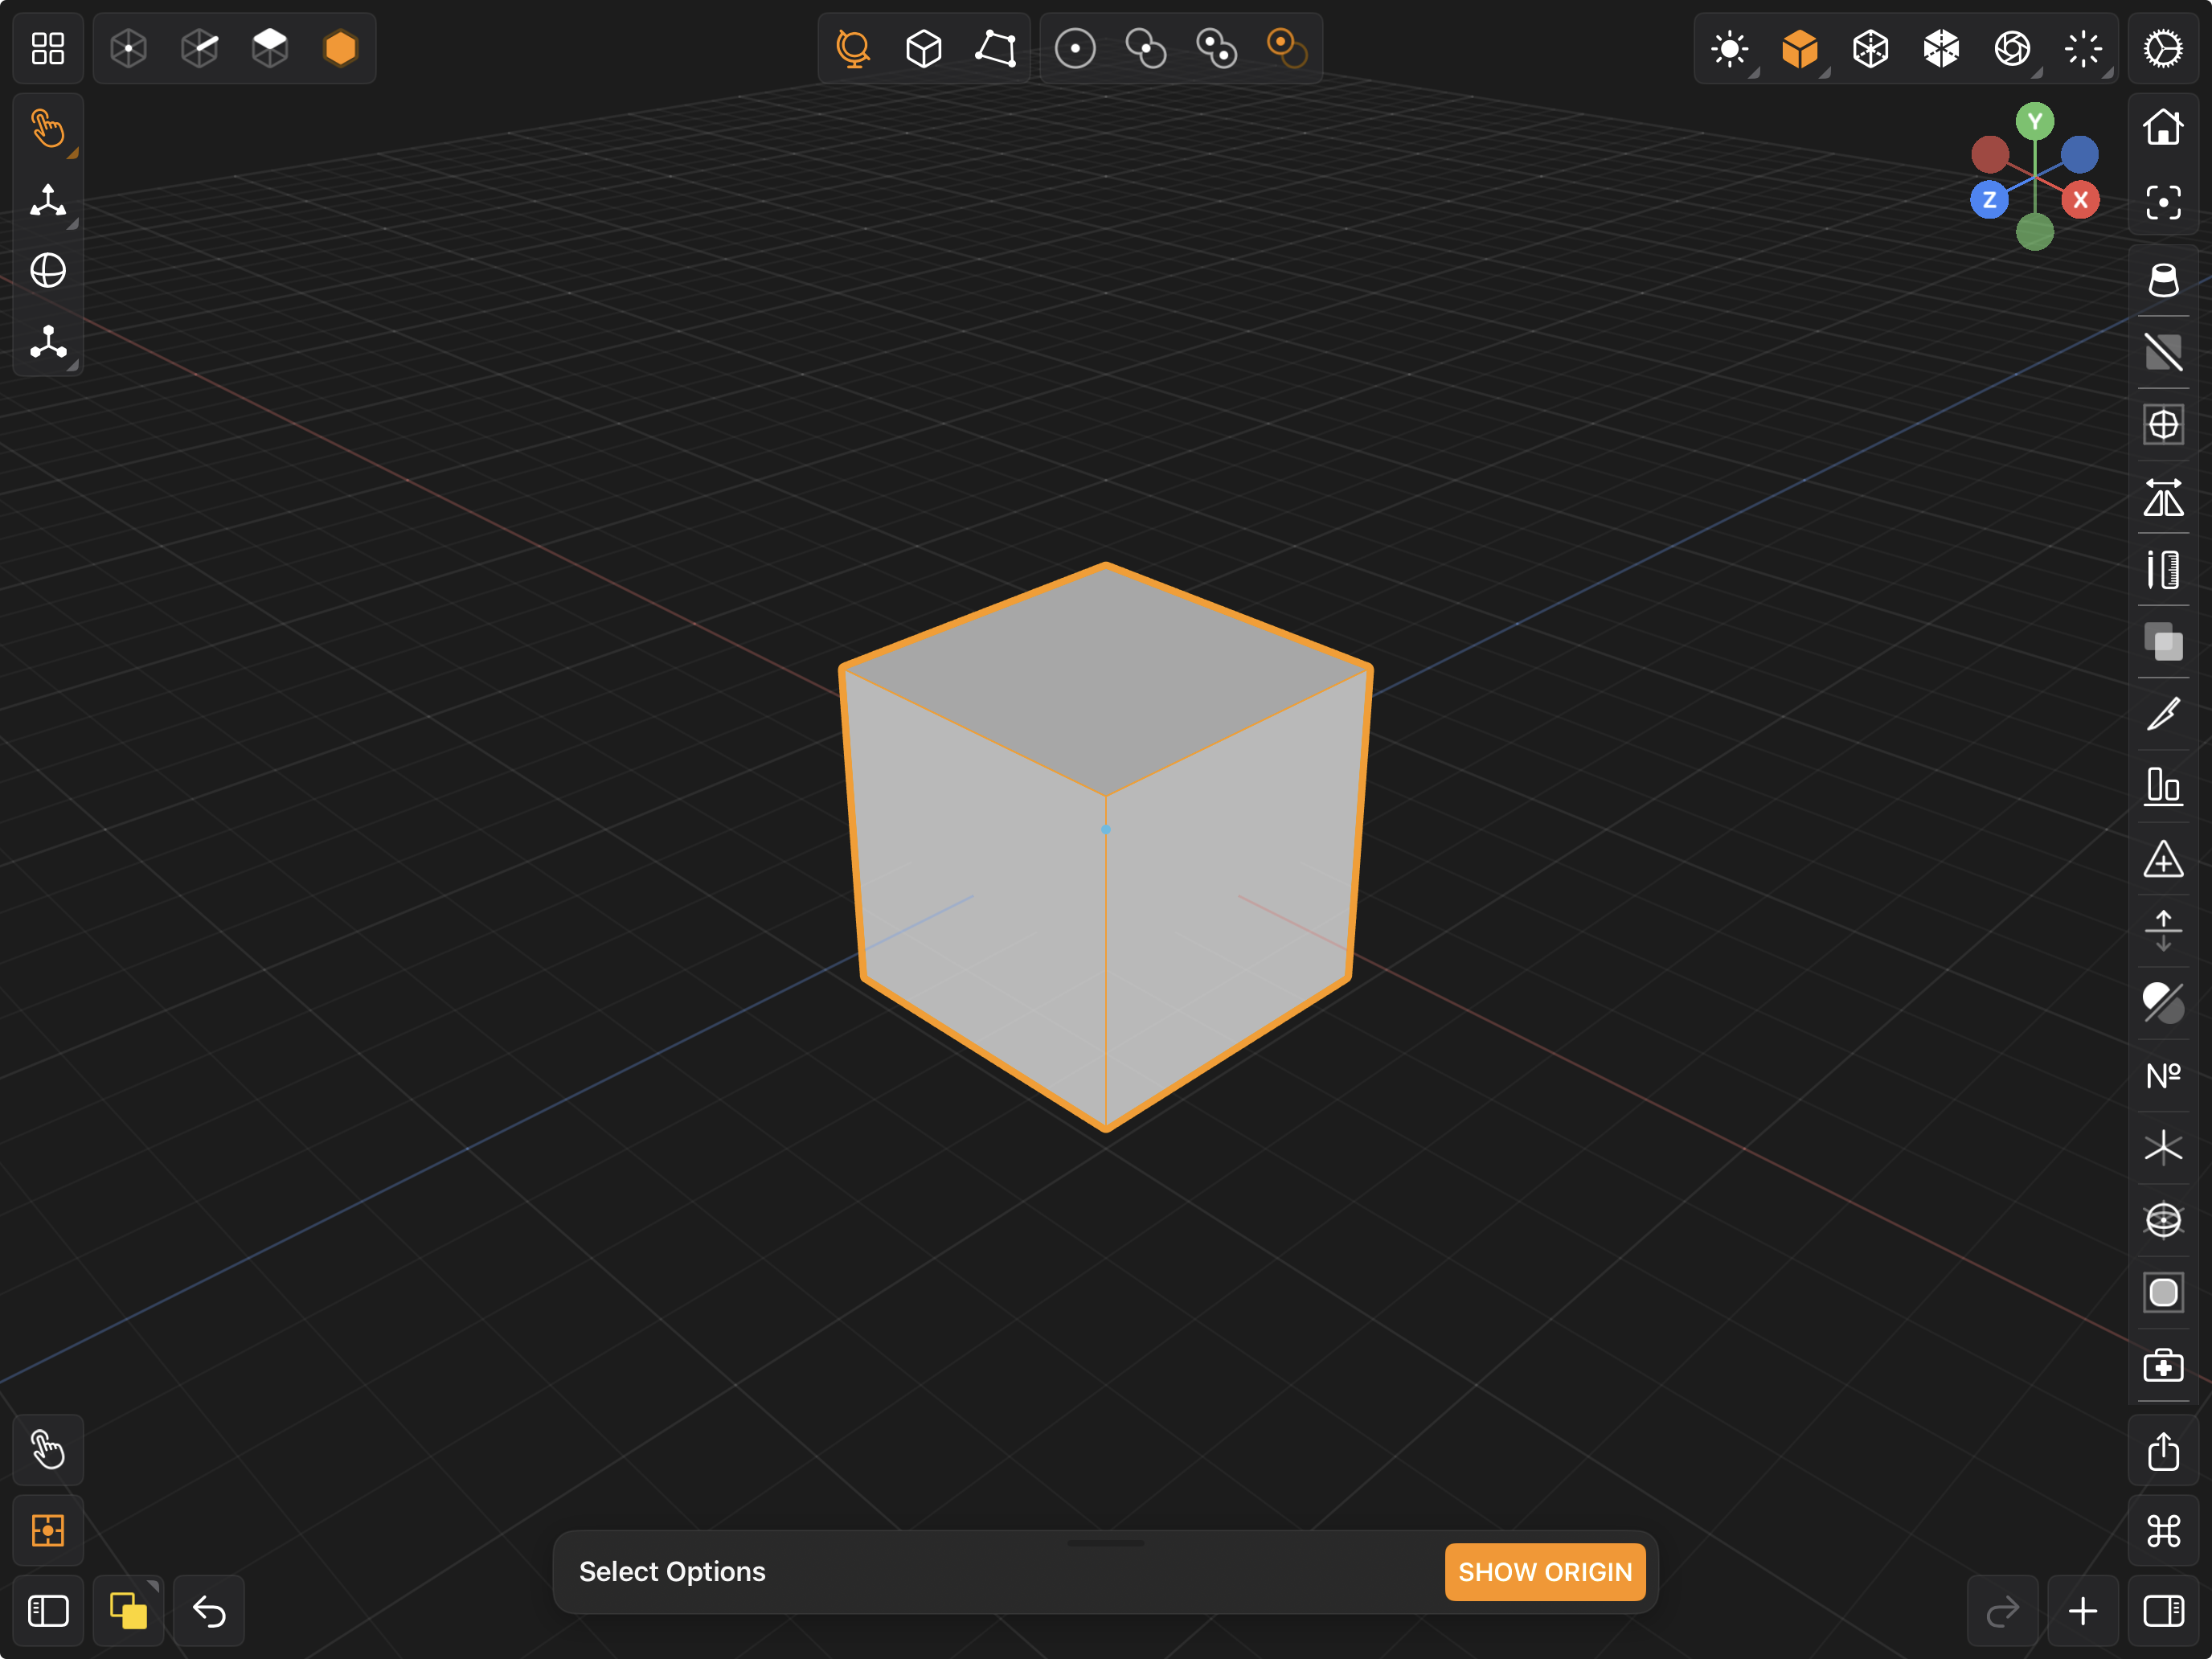Select the move axes transform tool

[x=48, y=201]
